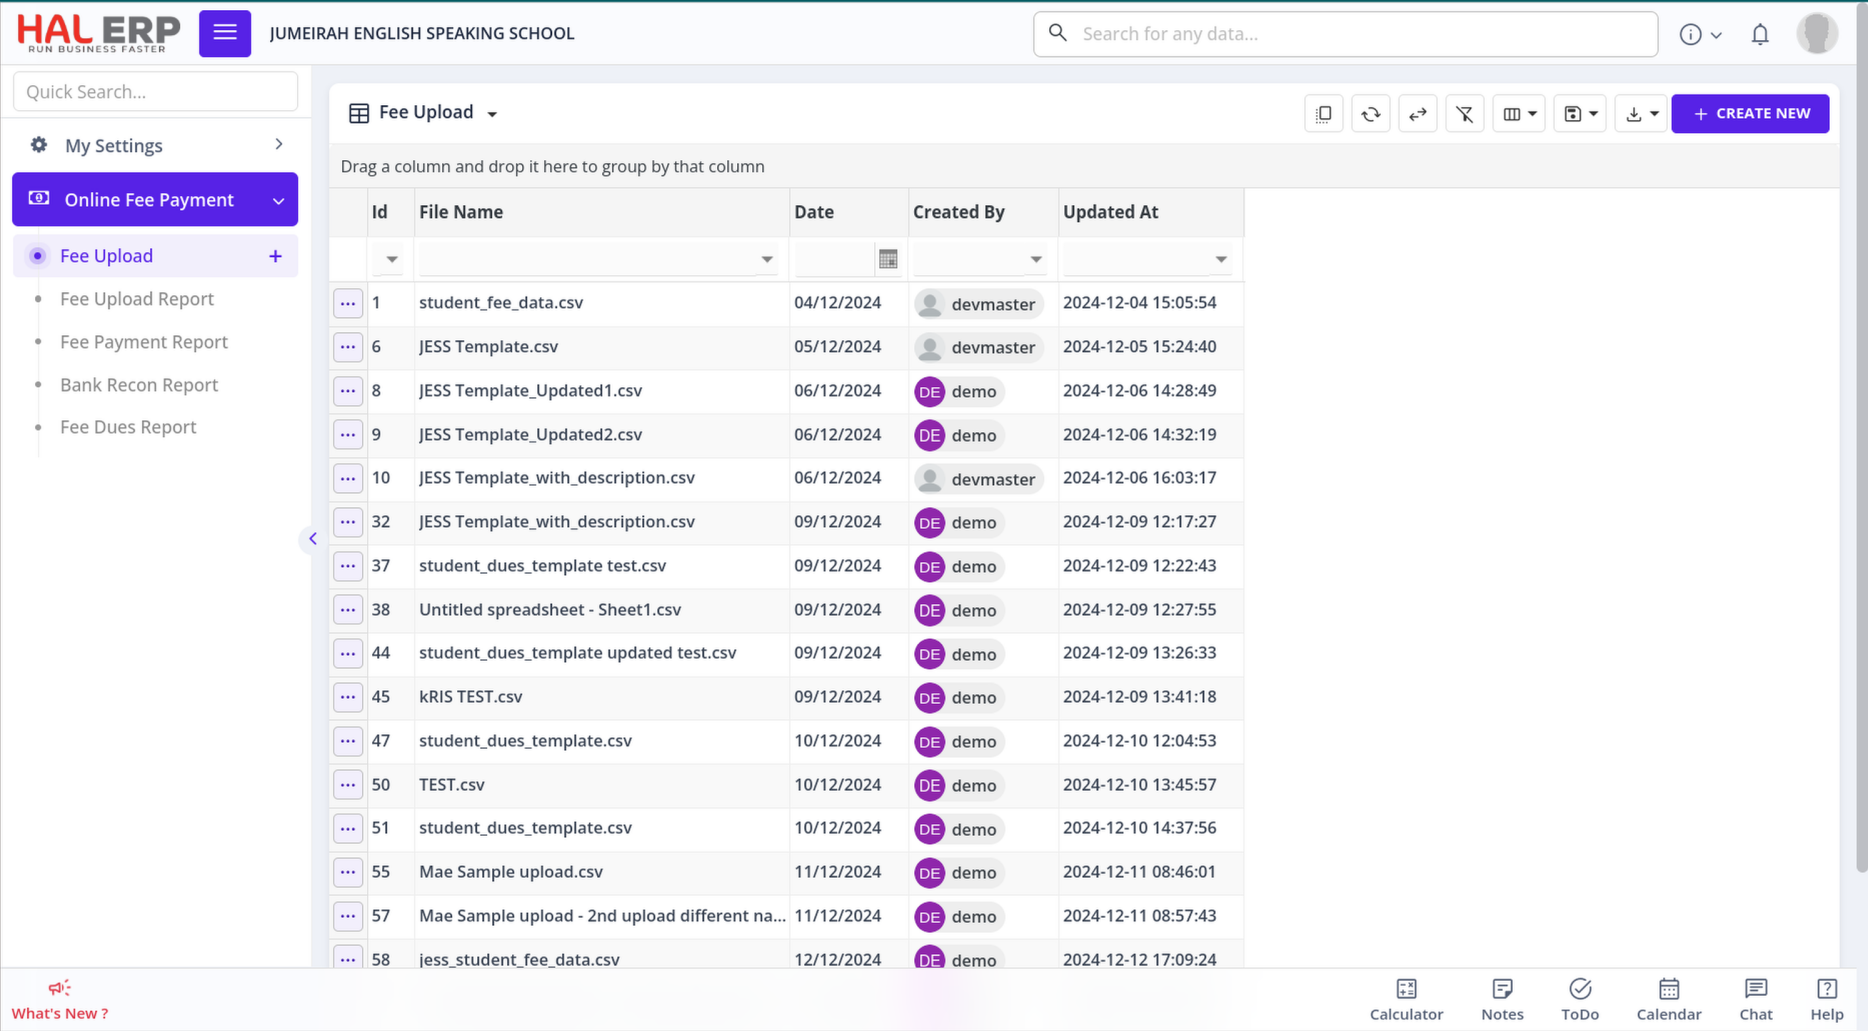Focus the Quick Search field
This screenshot has height=1031, width=1868.
pos(155,91)
